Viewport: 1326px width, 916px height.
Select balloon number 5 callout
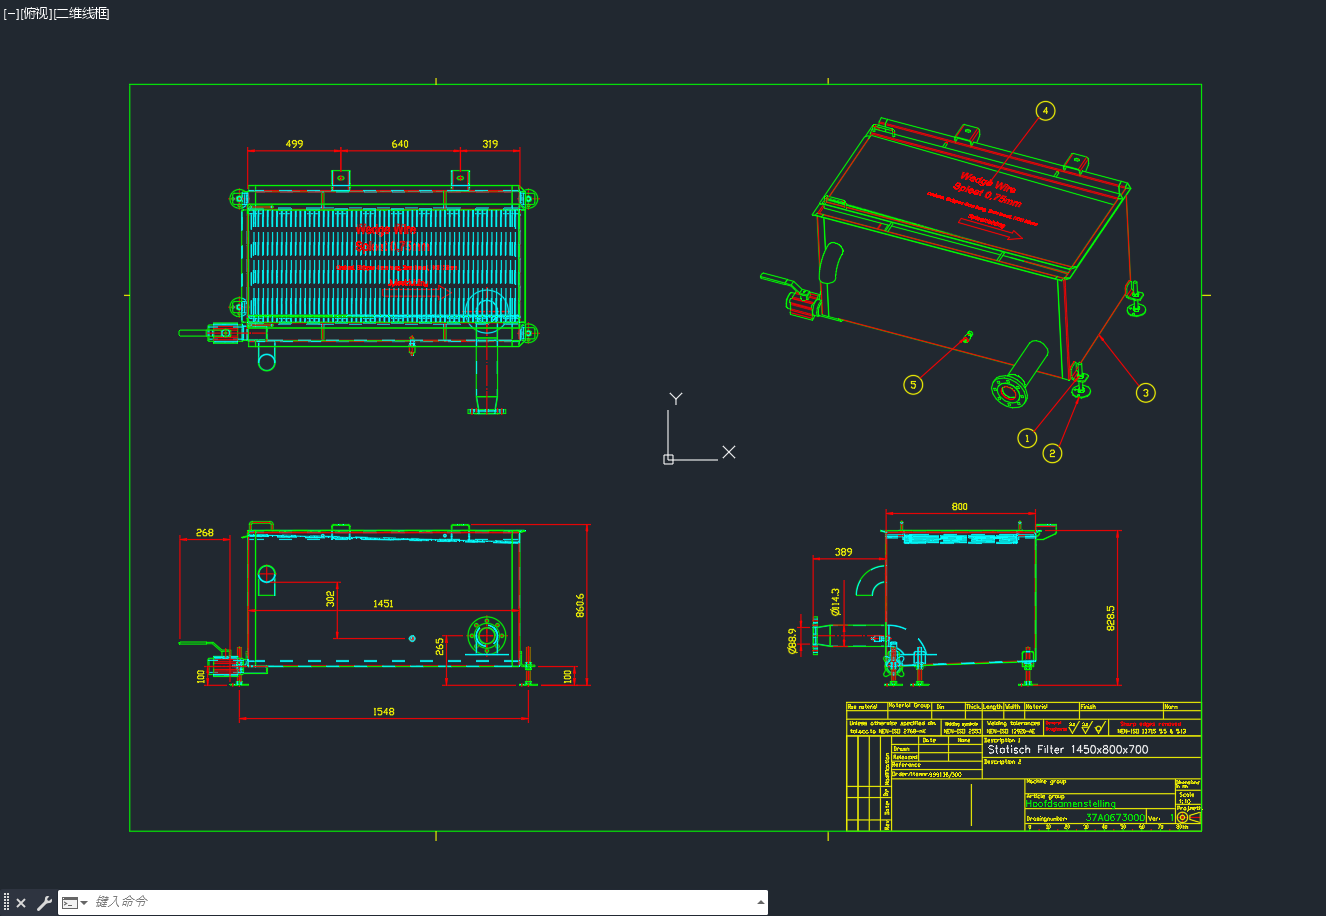pos(912,384)
